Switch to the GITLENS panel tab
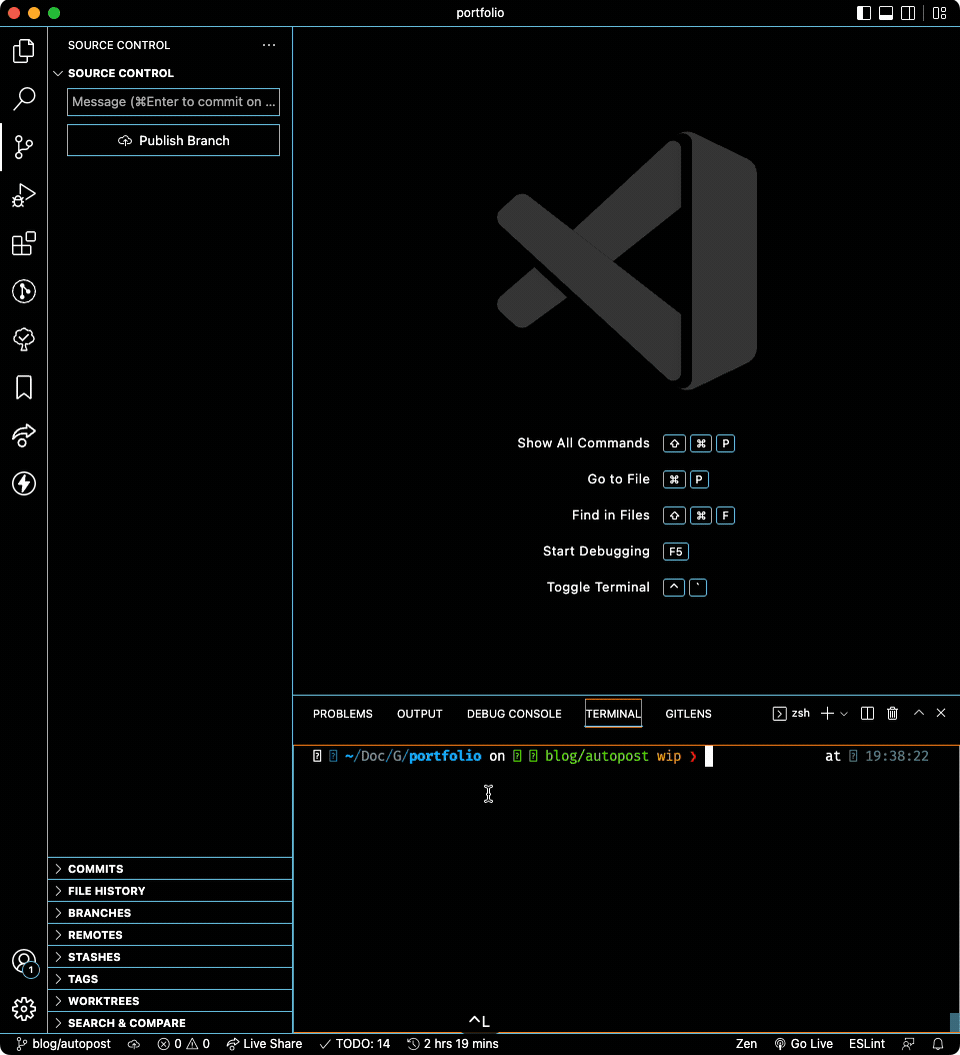Image resolution: width=960 pixels, height=1055 pixels. point(688,713)
